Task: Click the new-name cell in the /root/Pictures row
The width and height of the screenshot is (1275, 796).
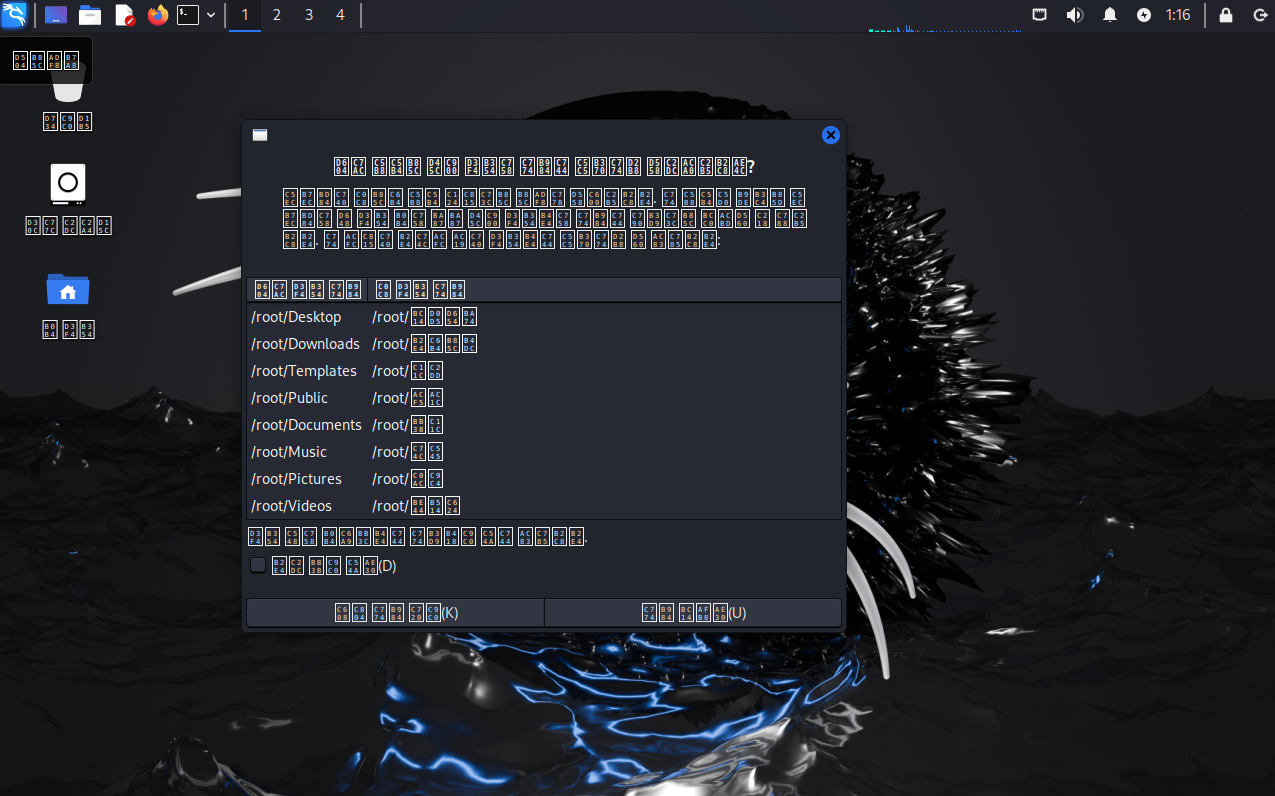Action: point(408,479)
